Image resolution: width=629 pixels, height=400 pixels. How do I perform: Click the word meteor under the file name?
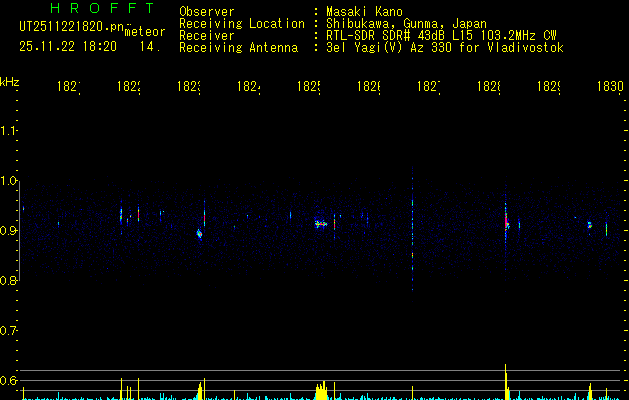coord(145,32)
